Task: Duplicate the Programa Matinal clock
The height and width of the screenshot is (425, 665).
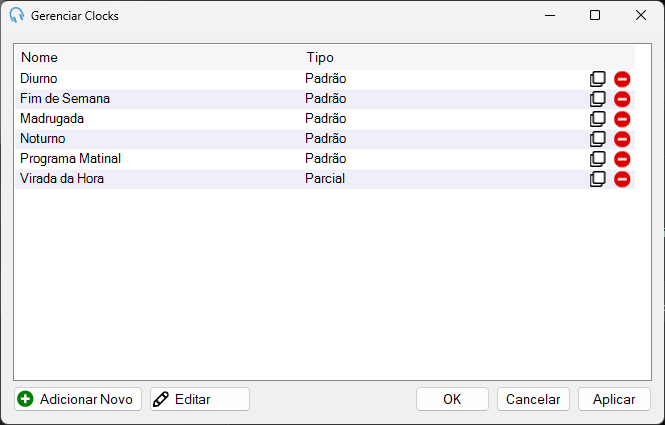Action: [598, 159]
